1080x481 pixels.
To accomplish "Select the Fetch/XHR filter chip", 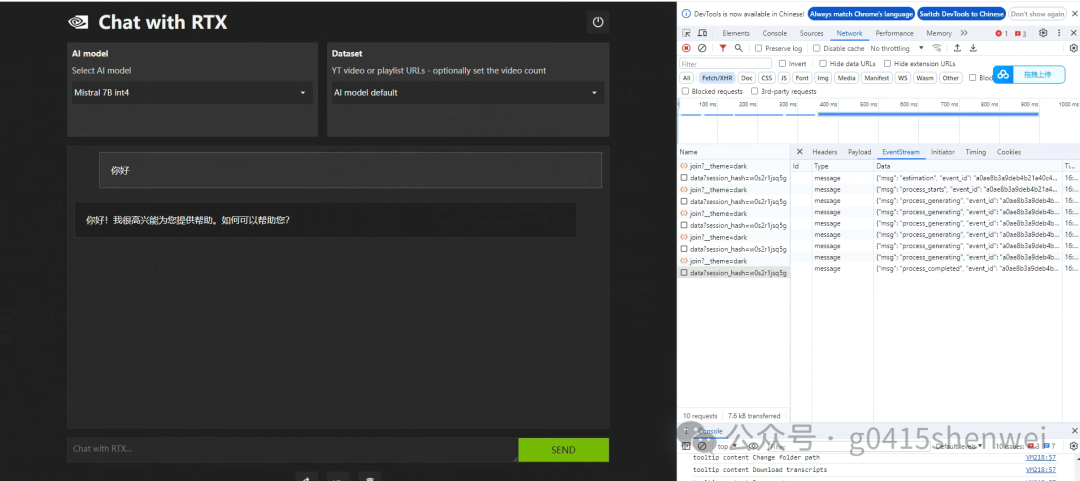I will coord(717,78).
